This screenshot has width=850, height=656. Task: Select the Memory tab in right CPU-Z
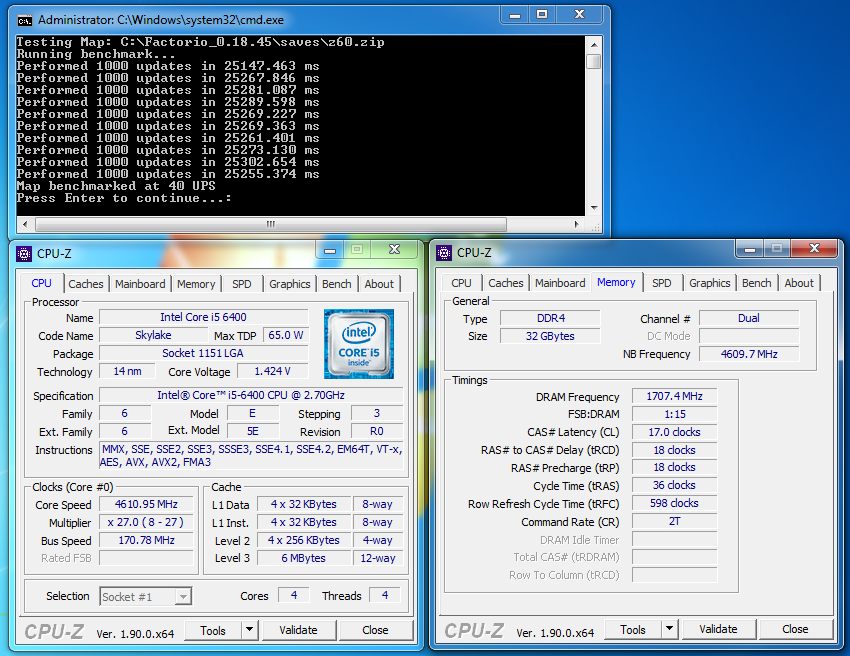click(616, 282)
